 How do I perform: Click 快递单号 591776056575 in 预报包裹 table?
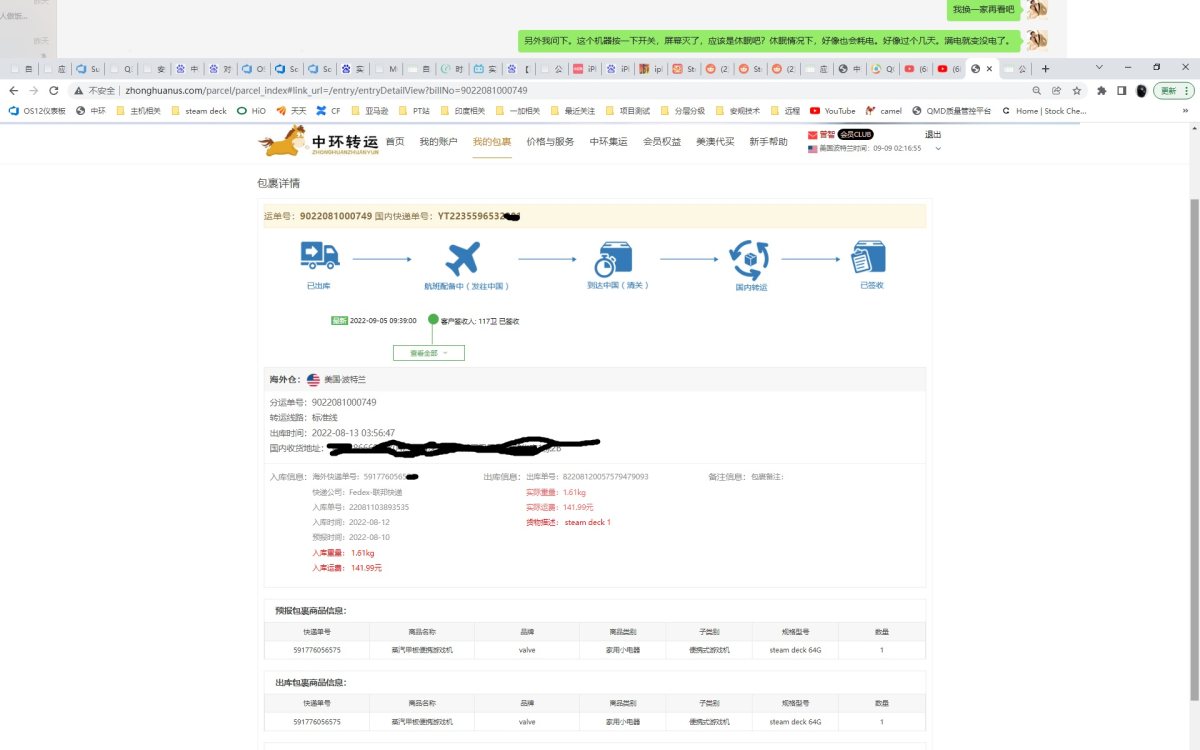[317, 650]
